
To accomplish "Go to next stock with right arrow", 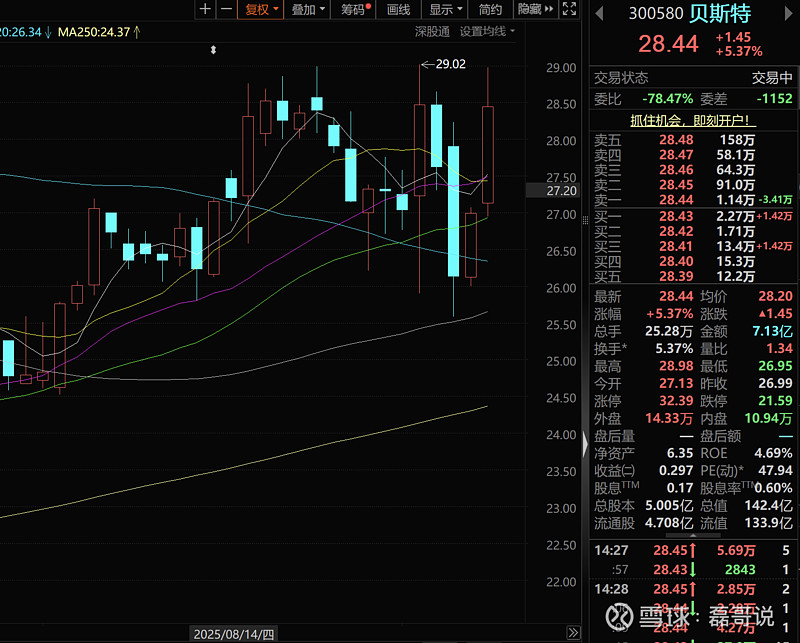I will tap(788, 14).
